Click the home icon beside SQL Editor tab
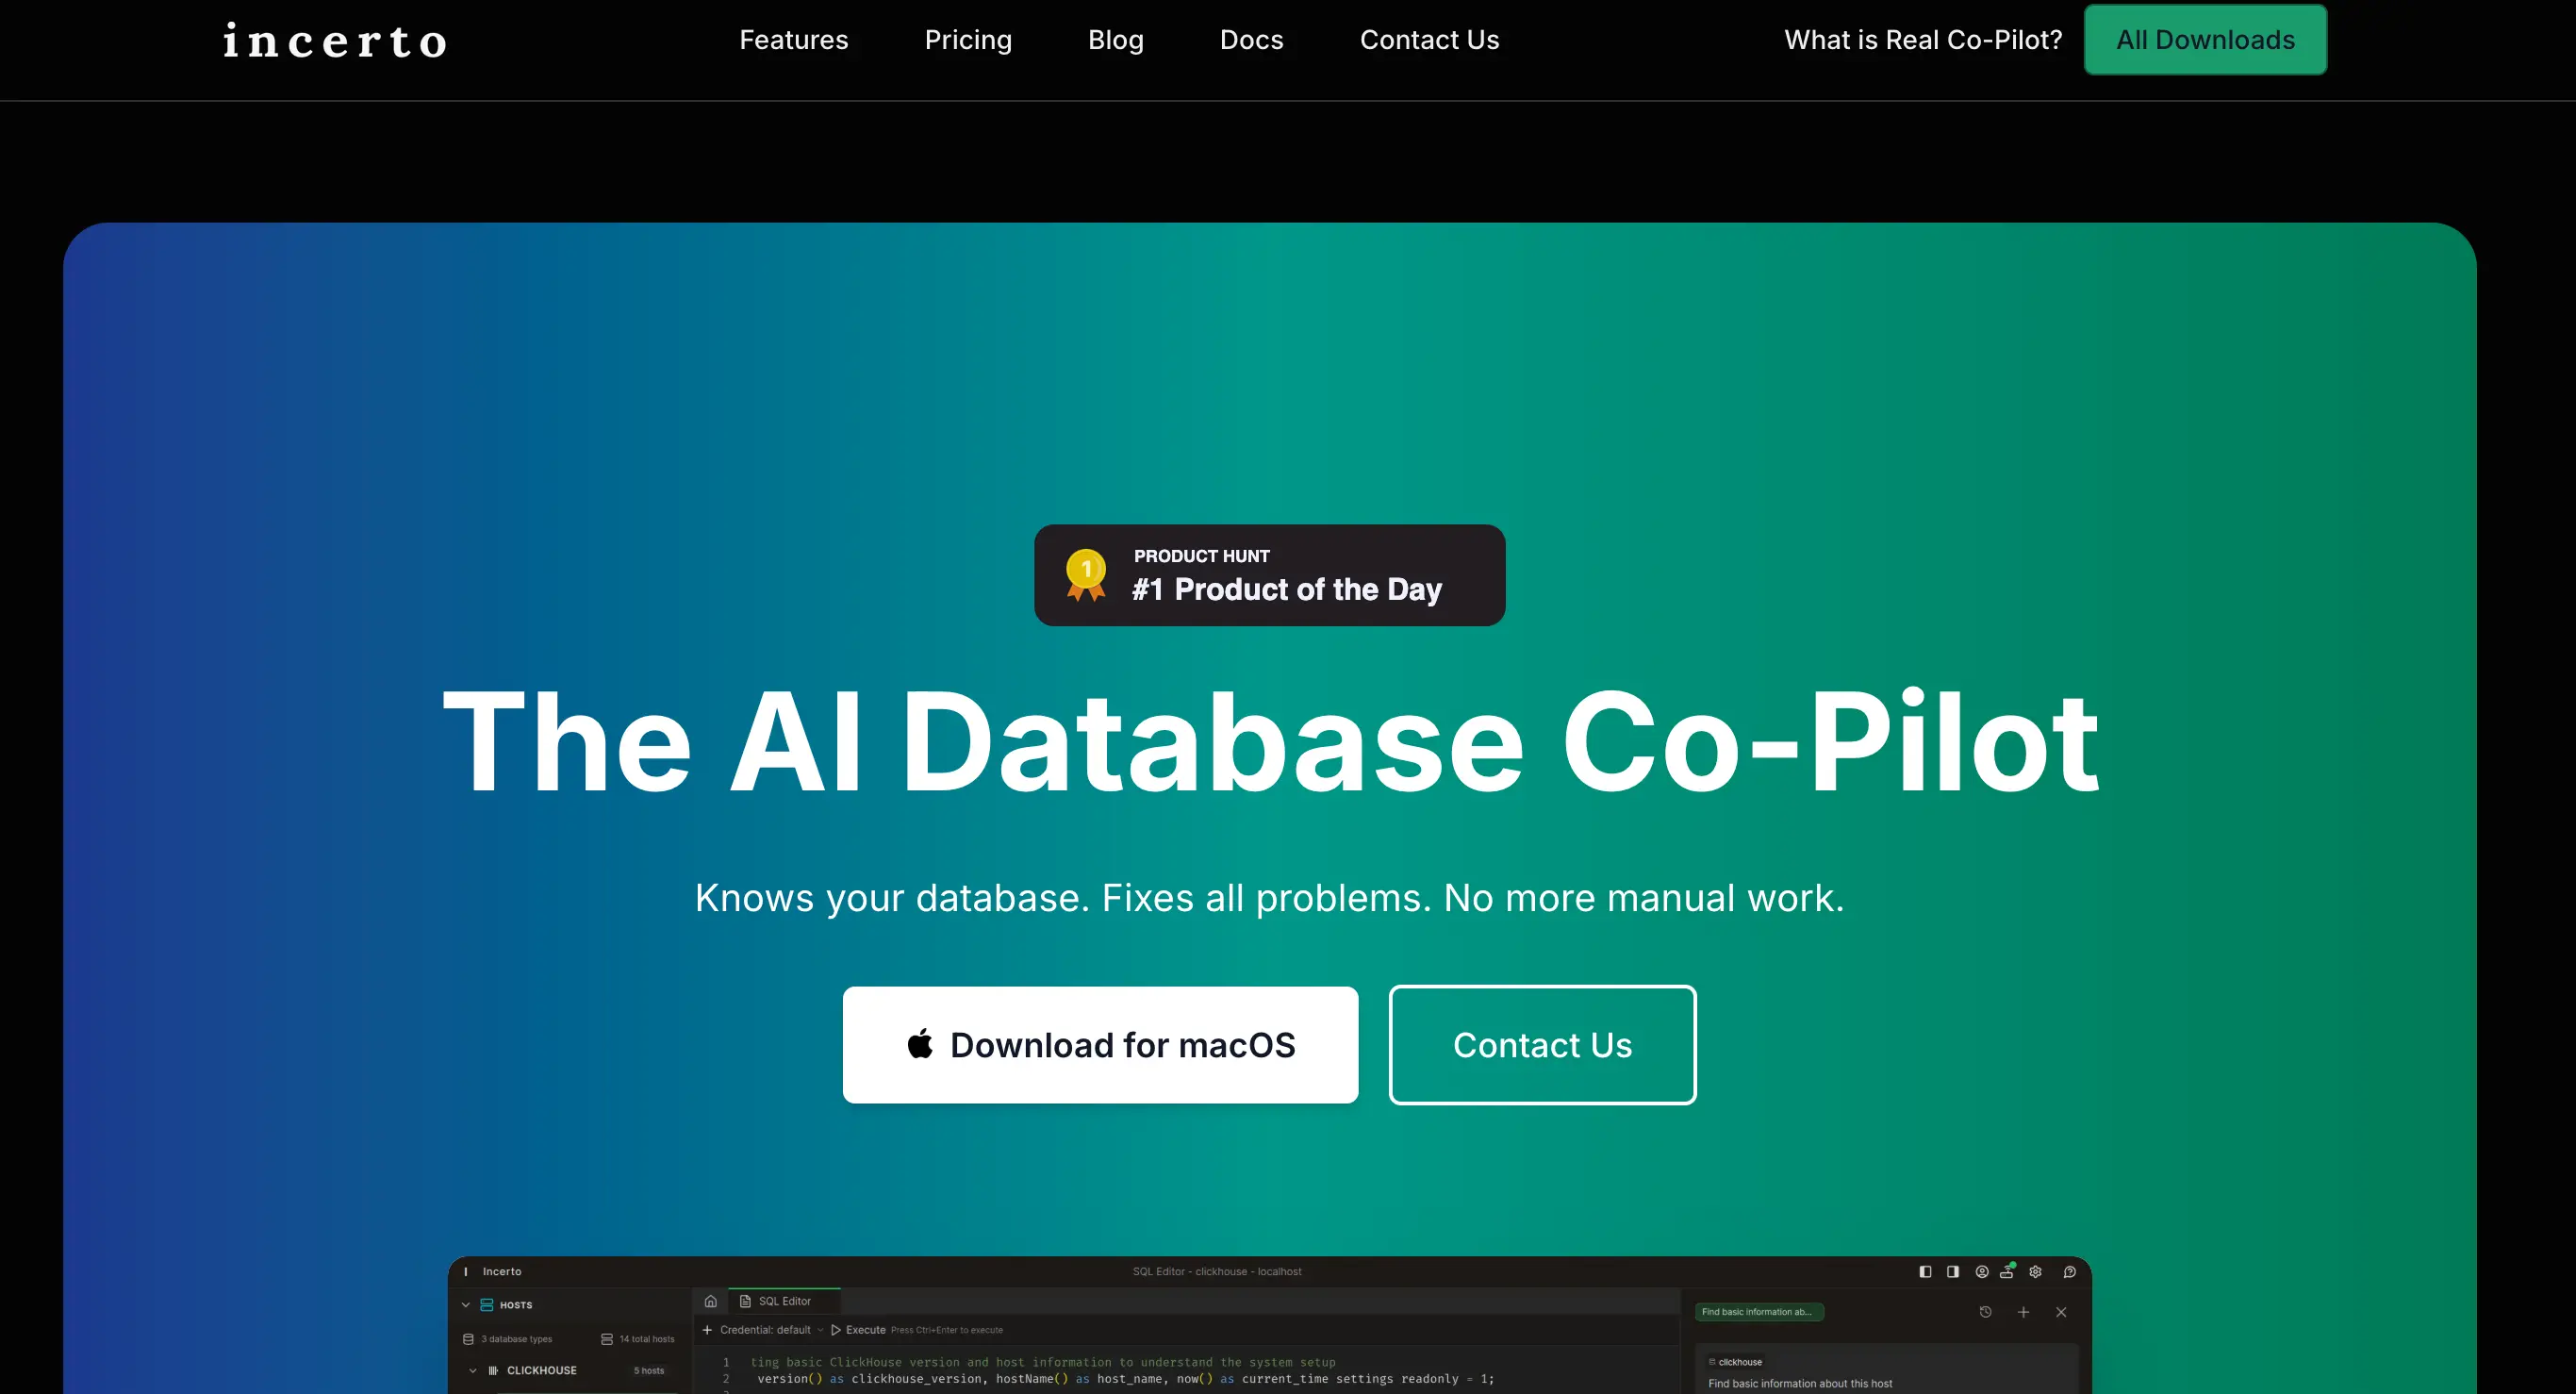Screen dimensions: 2576x1394 tap(710, 1301)
